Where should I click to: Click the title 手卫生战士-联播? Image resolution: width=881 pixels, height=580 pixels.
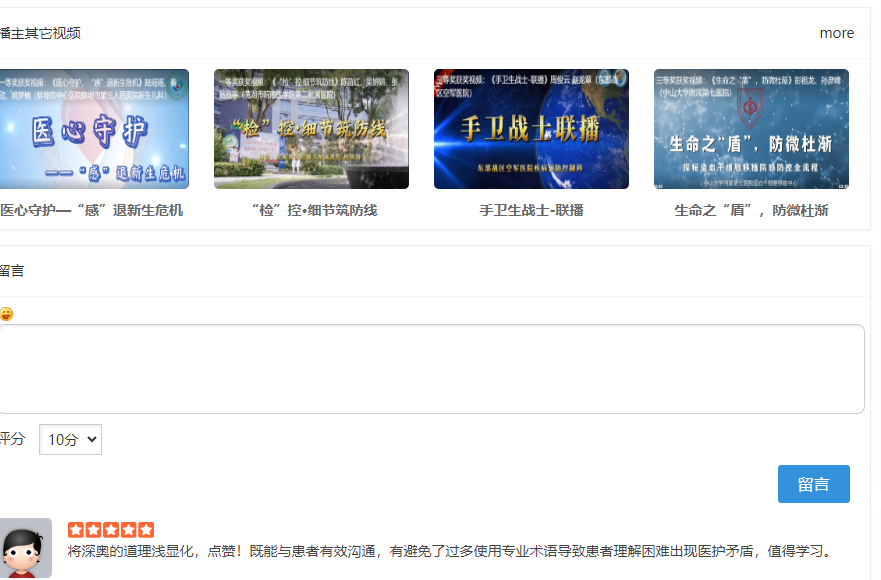pos(531,211)
